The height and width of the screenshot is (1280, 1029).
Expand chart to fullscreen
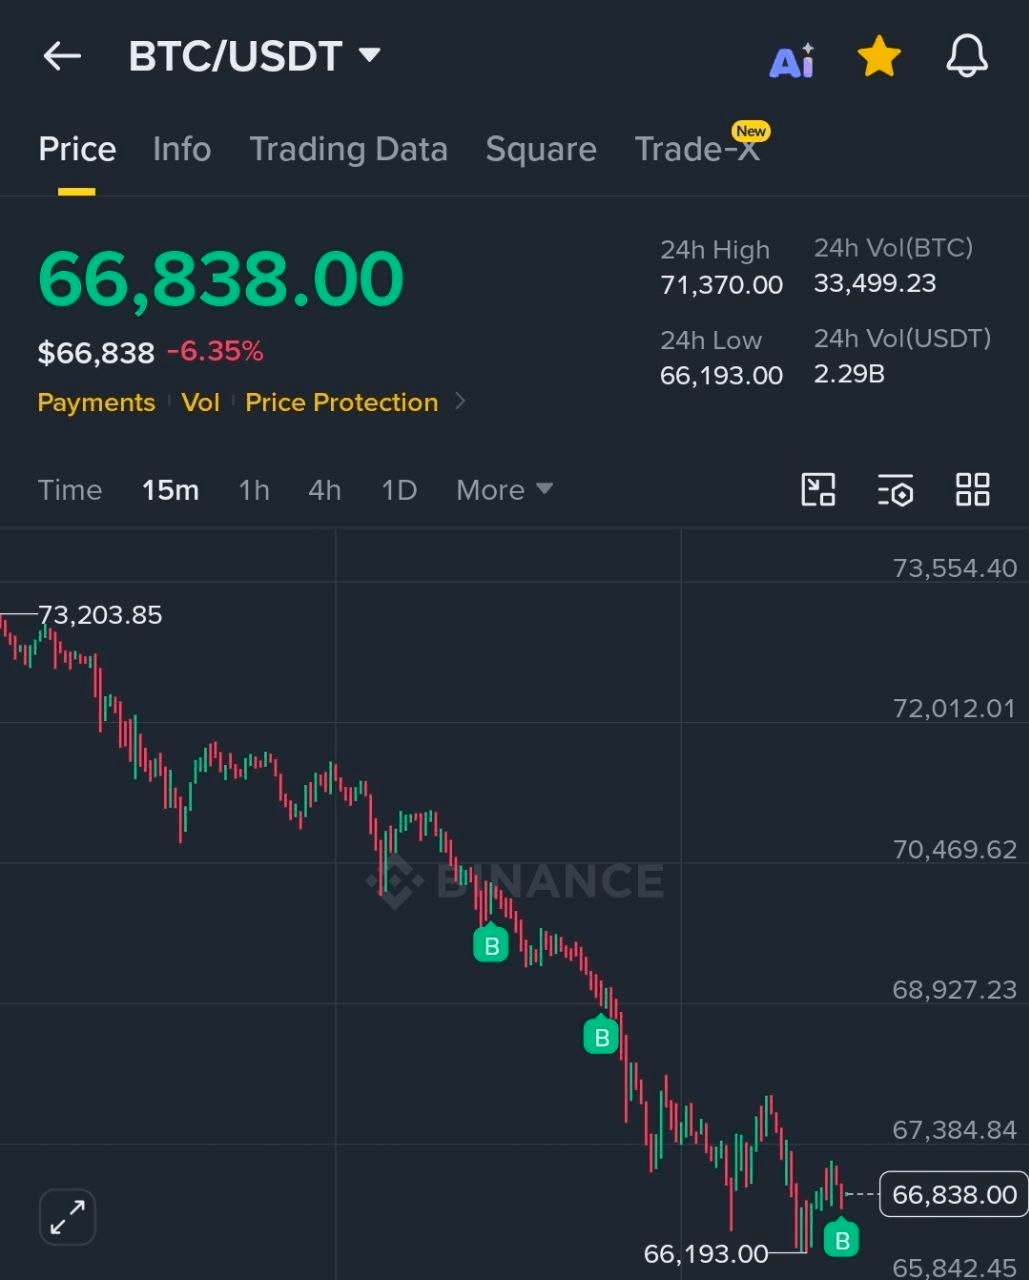67,1217
